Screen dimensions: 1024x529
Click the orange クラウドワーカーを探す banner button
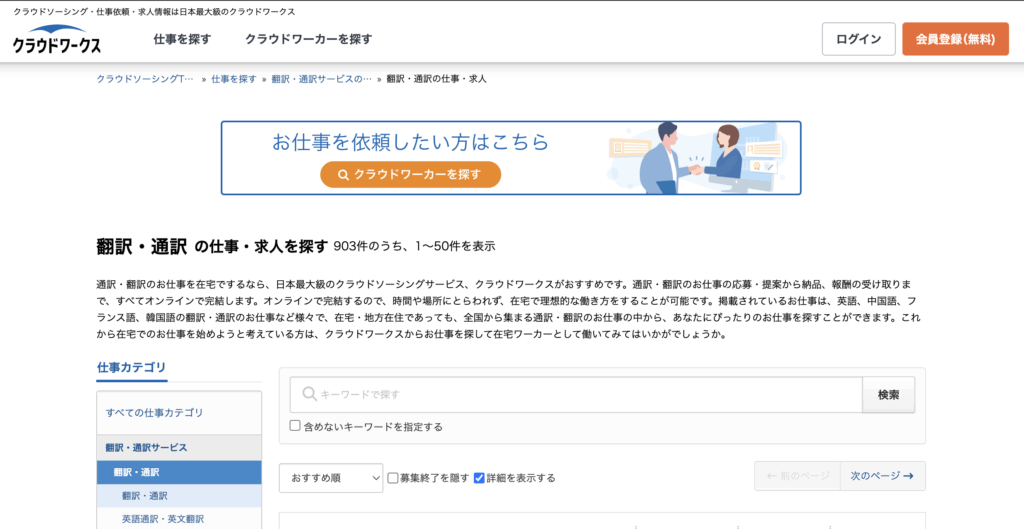(410, 174)
